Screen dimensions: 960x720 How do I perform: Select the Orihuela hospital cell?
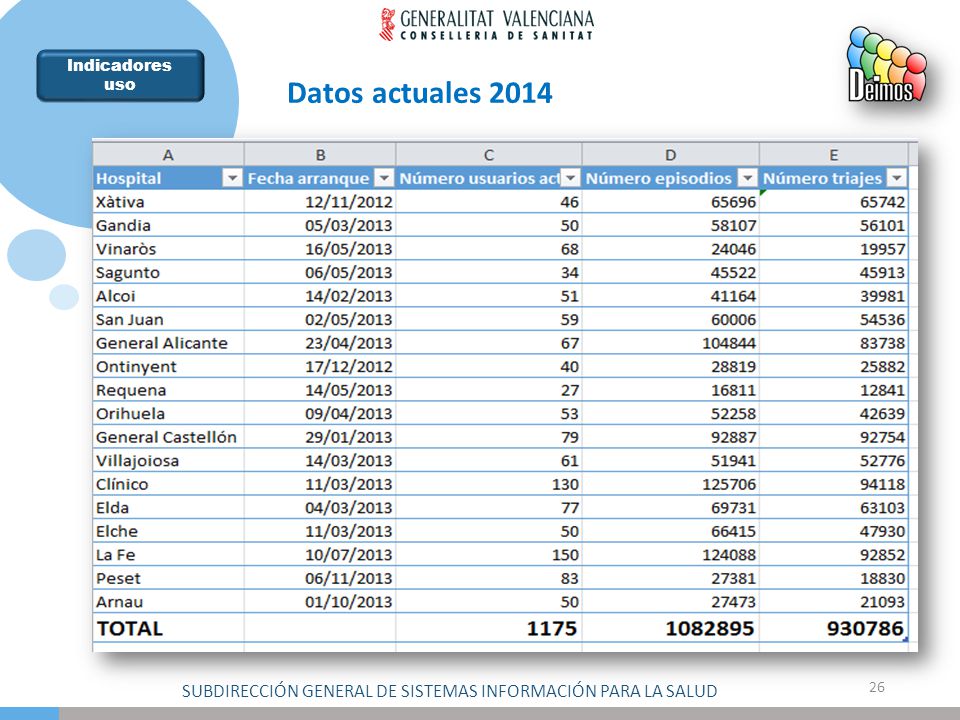[168, 413]
